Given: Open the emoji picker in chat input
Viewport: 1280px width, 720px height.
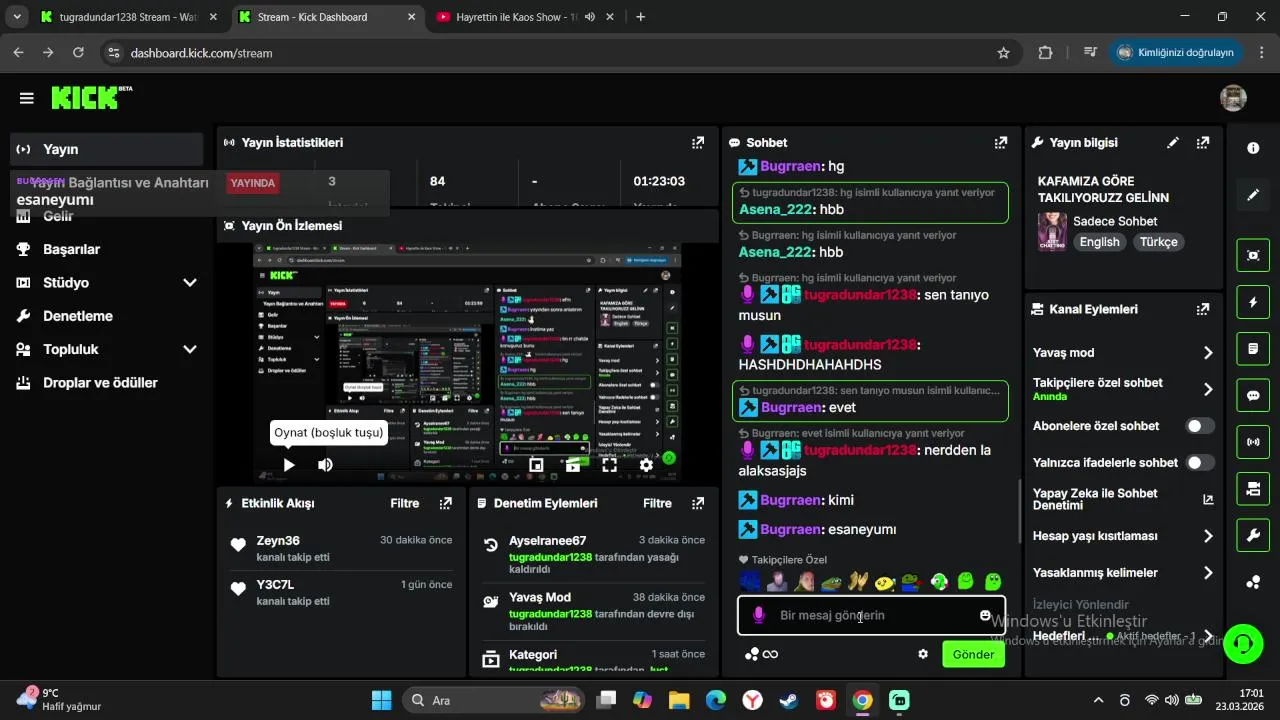Looking at the screenshot, I should point(985,615).
